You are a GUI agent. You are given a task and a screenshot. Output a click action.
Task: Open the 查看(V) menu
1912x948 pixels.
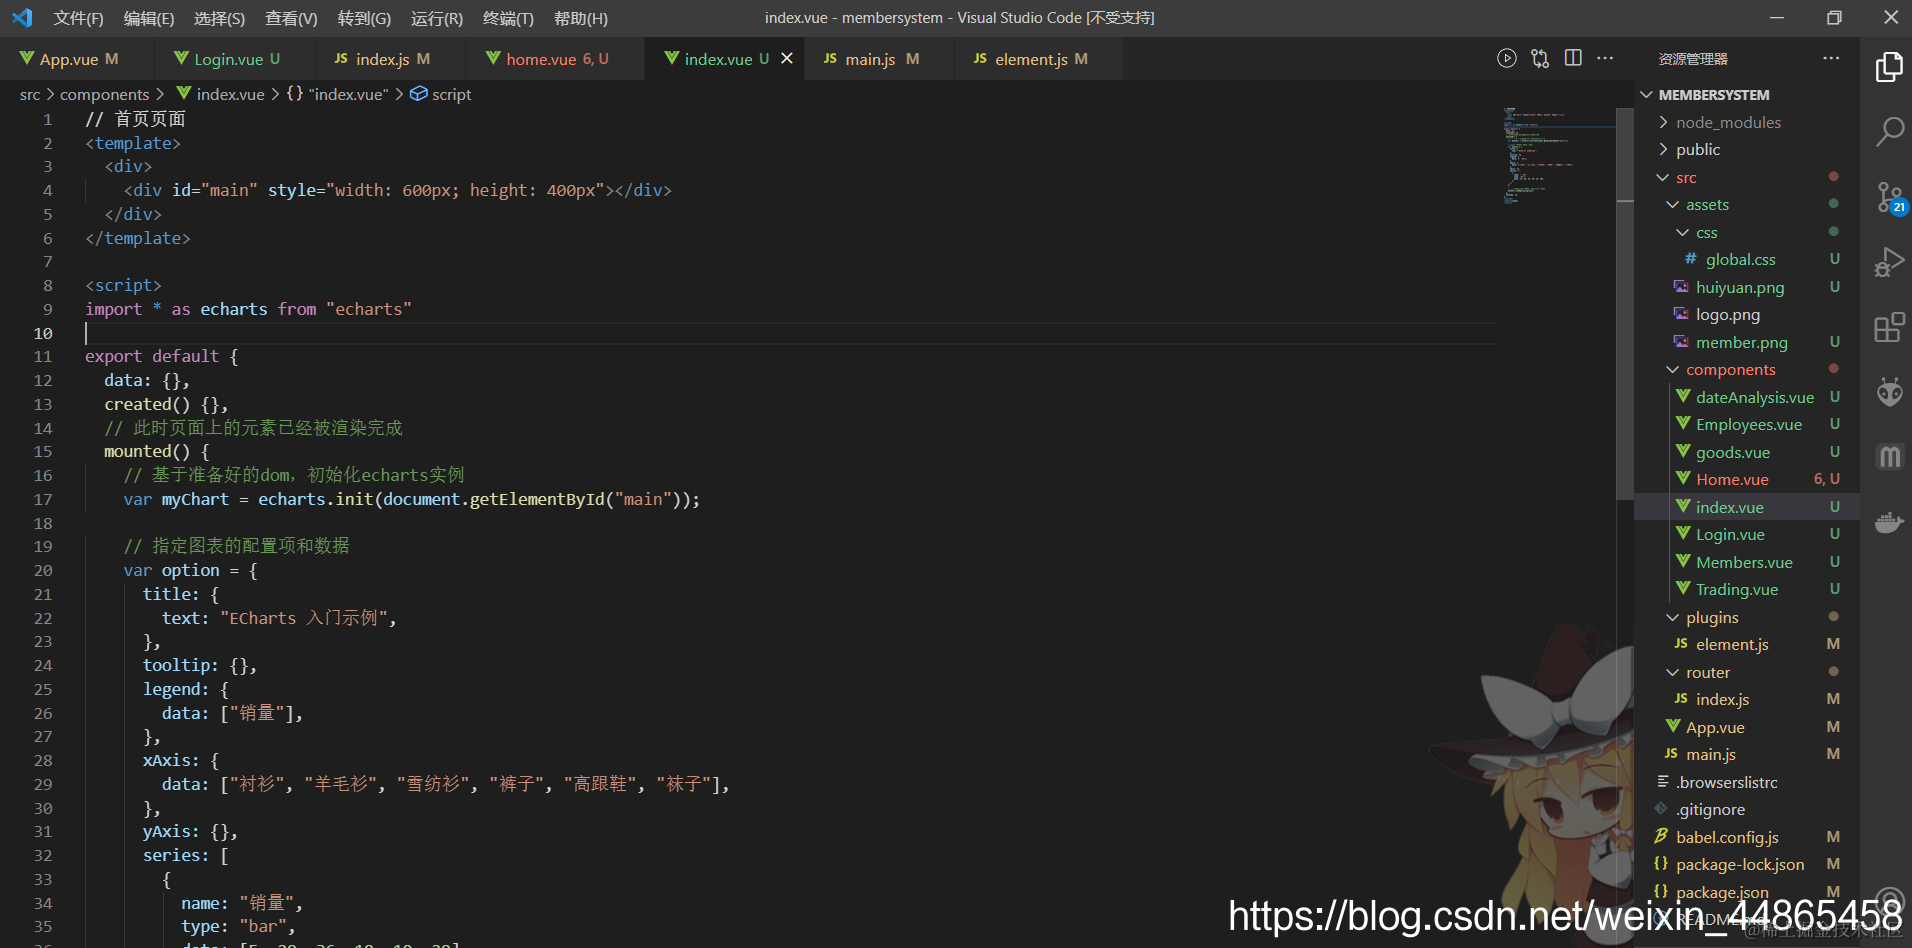(x=291, y=18)
